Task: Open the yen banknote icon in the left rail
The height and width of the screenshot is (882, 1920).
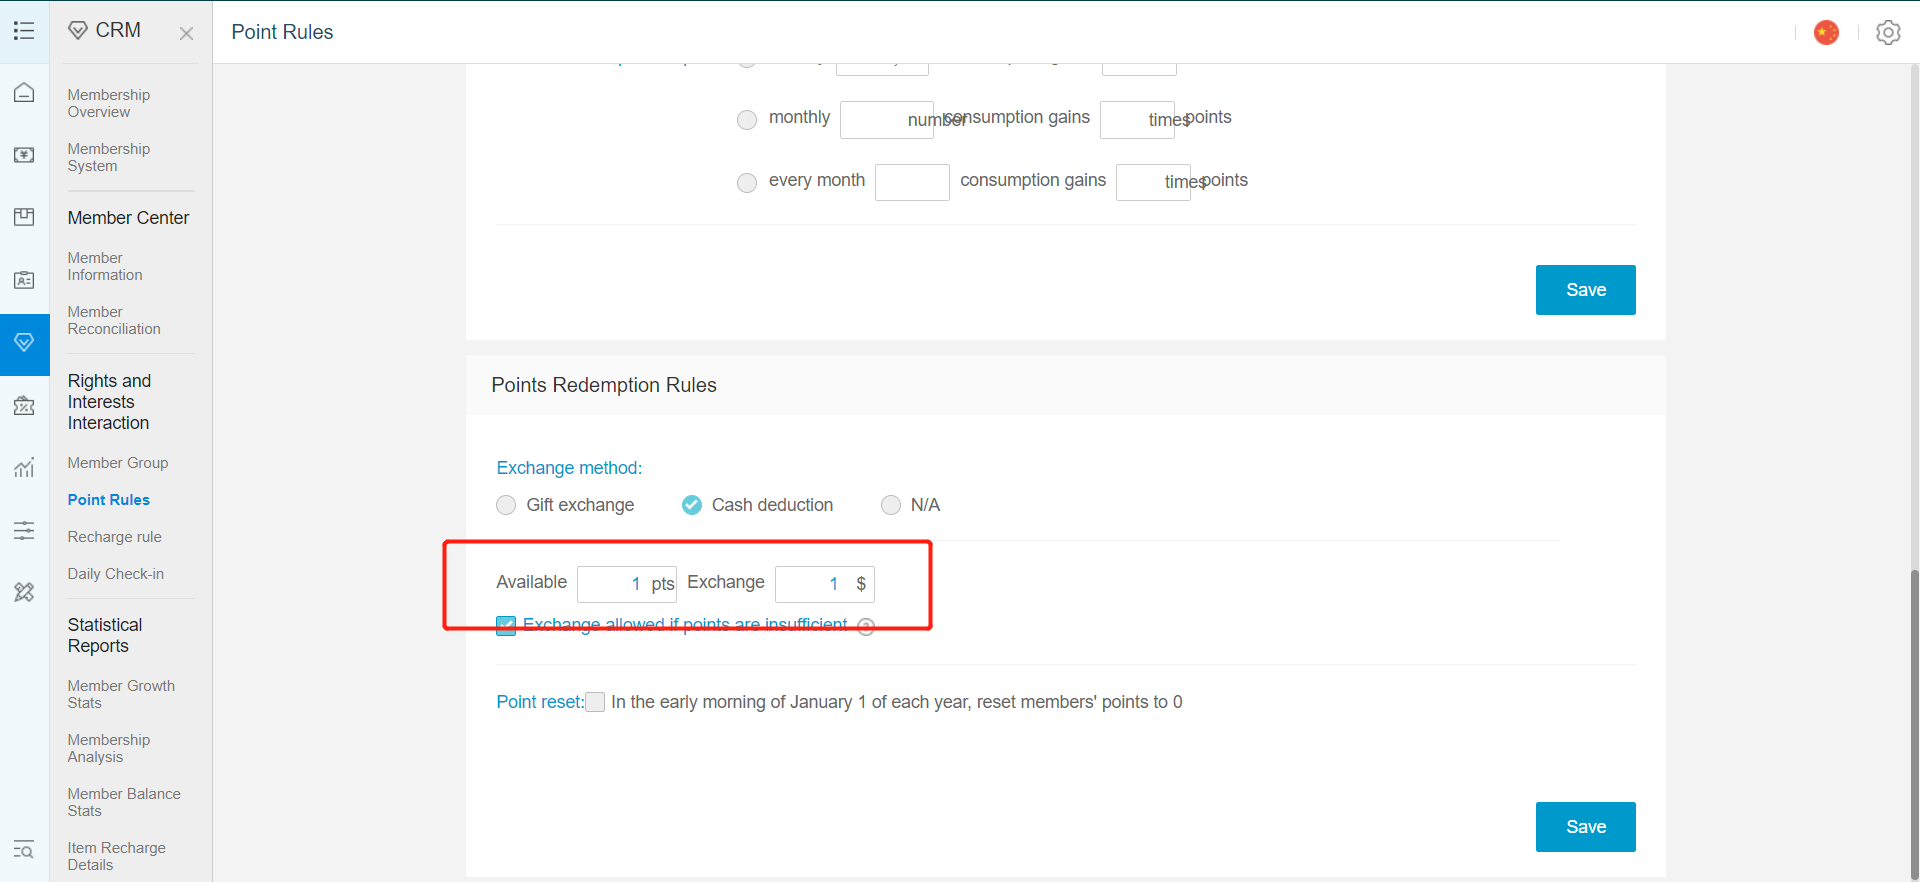Action: (x=24, y=155)
